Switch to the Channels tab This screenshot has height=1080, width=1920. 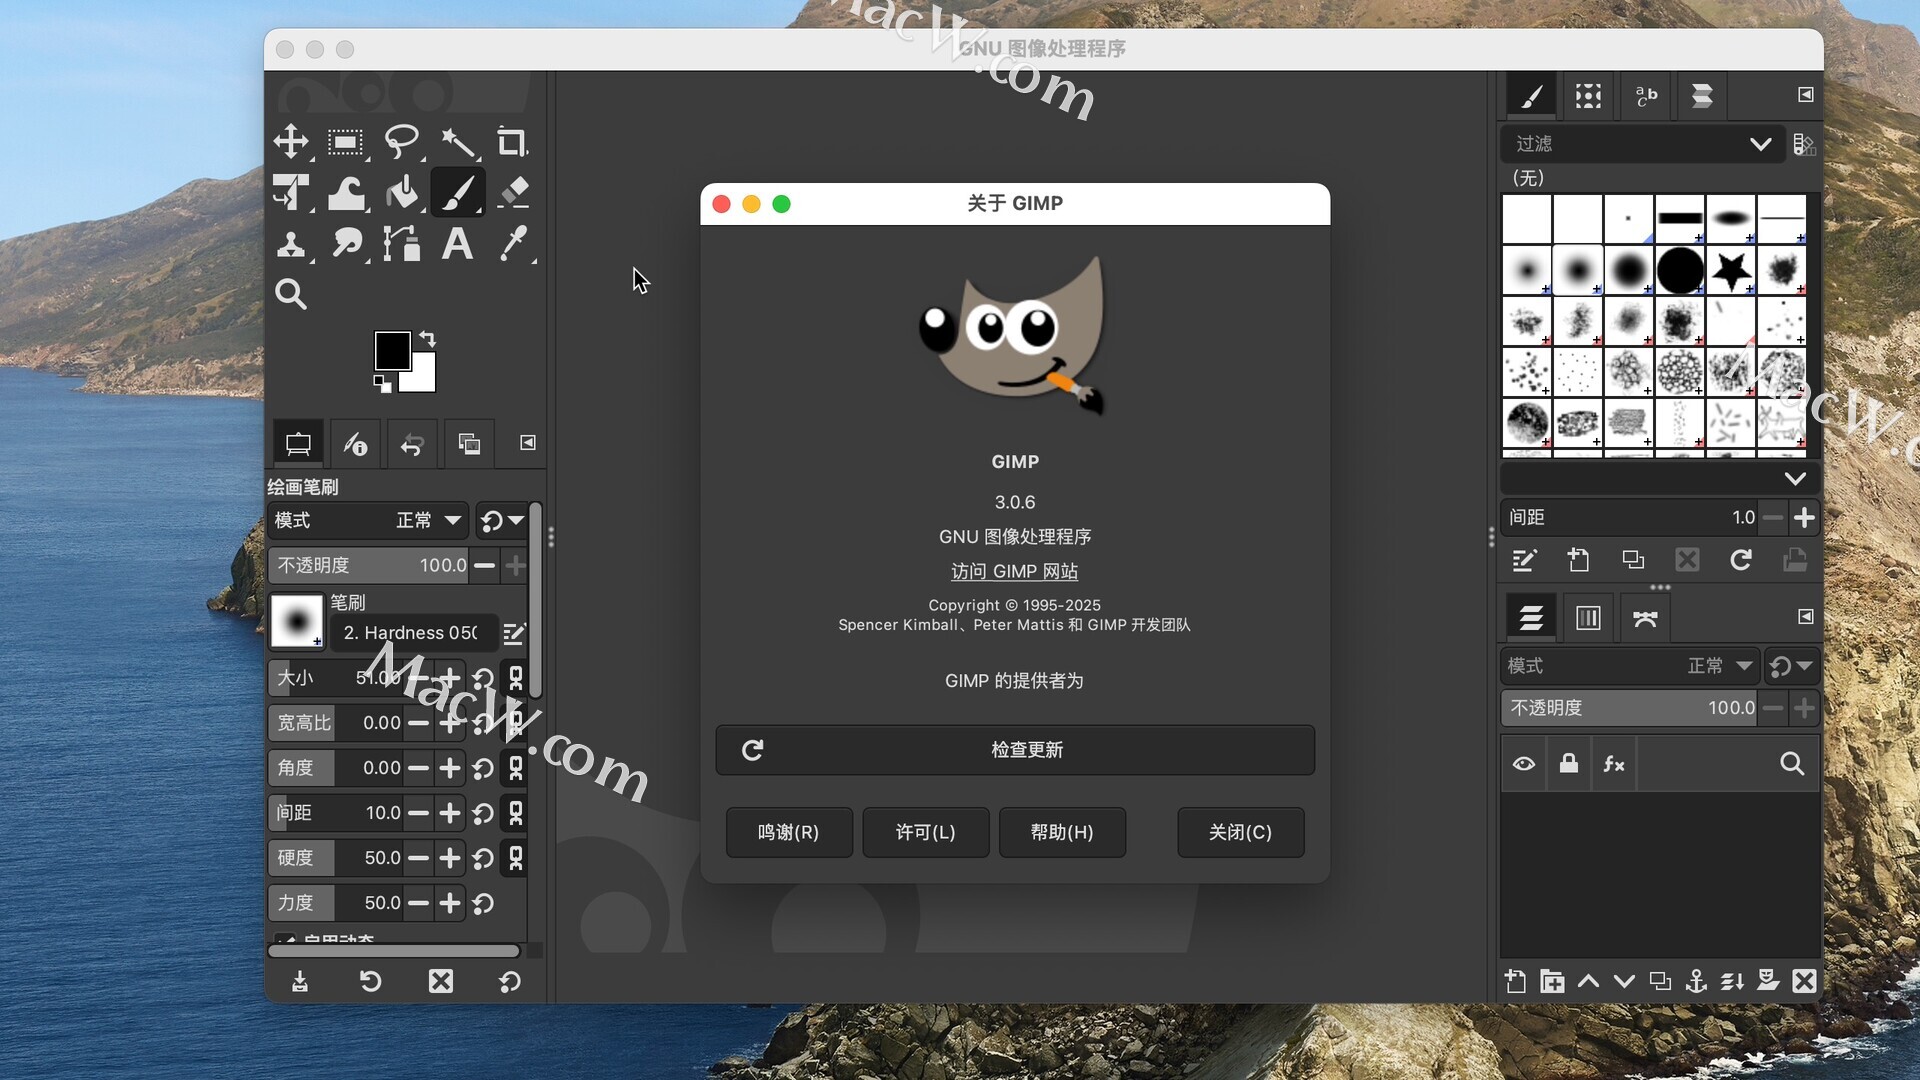click(1588, 618)
